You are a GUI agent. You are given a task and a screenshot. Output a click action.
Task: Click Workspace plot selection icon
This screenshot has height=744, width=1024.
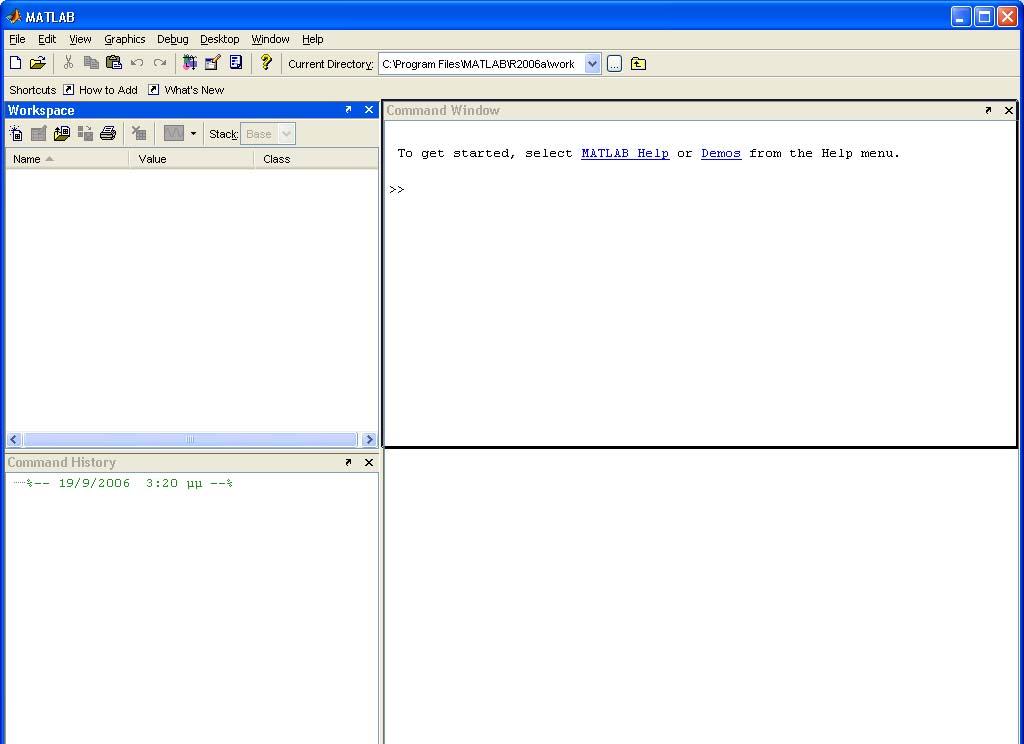coord(174,134)
